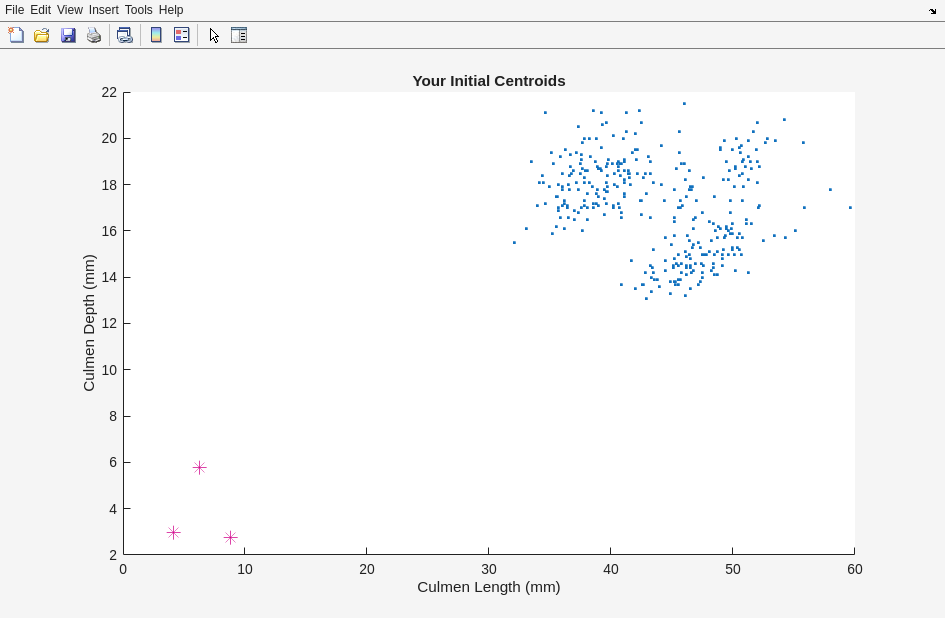This screenshot has height=618, width=945.
Task: Insert a legend using the toolbar icon
Action: click(x=181, y=35)
